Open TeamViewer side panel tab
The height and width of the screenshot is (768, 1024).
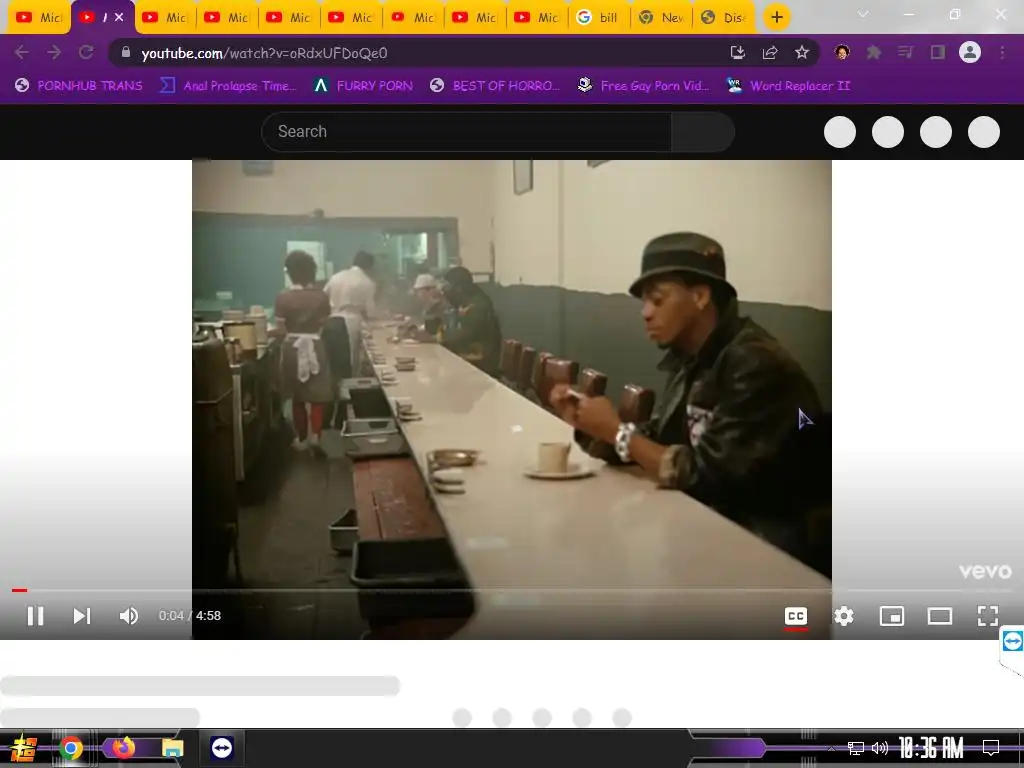coord(1012,643)
